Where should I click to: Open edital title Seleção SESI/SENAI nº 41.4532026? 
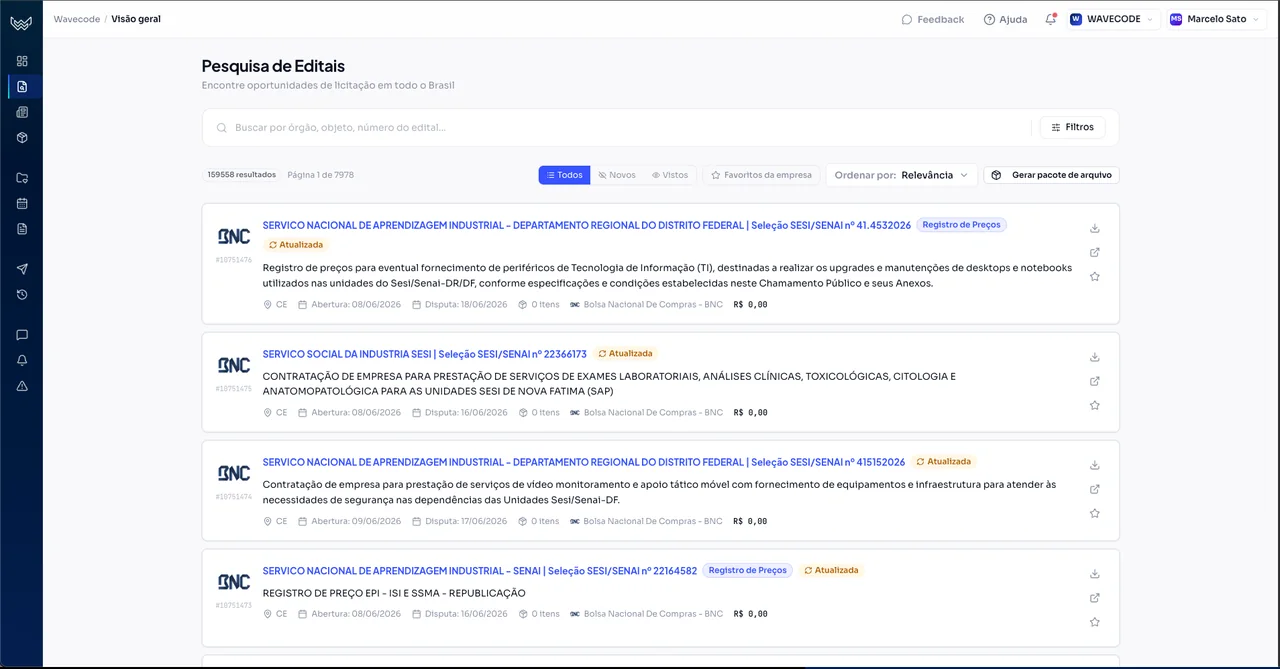(587, 225)
